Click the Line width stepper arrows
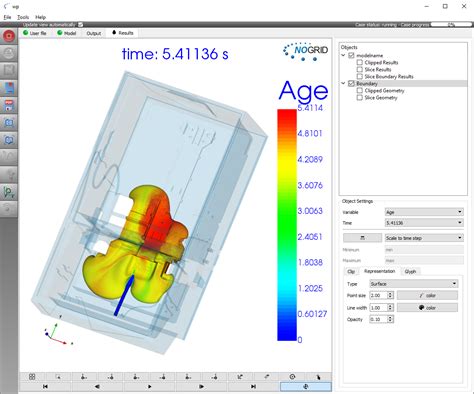 (x=390, y=308)
